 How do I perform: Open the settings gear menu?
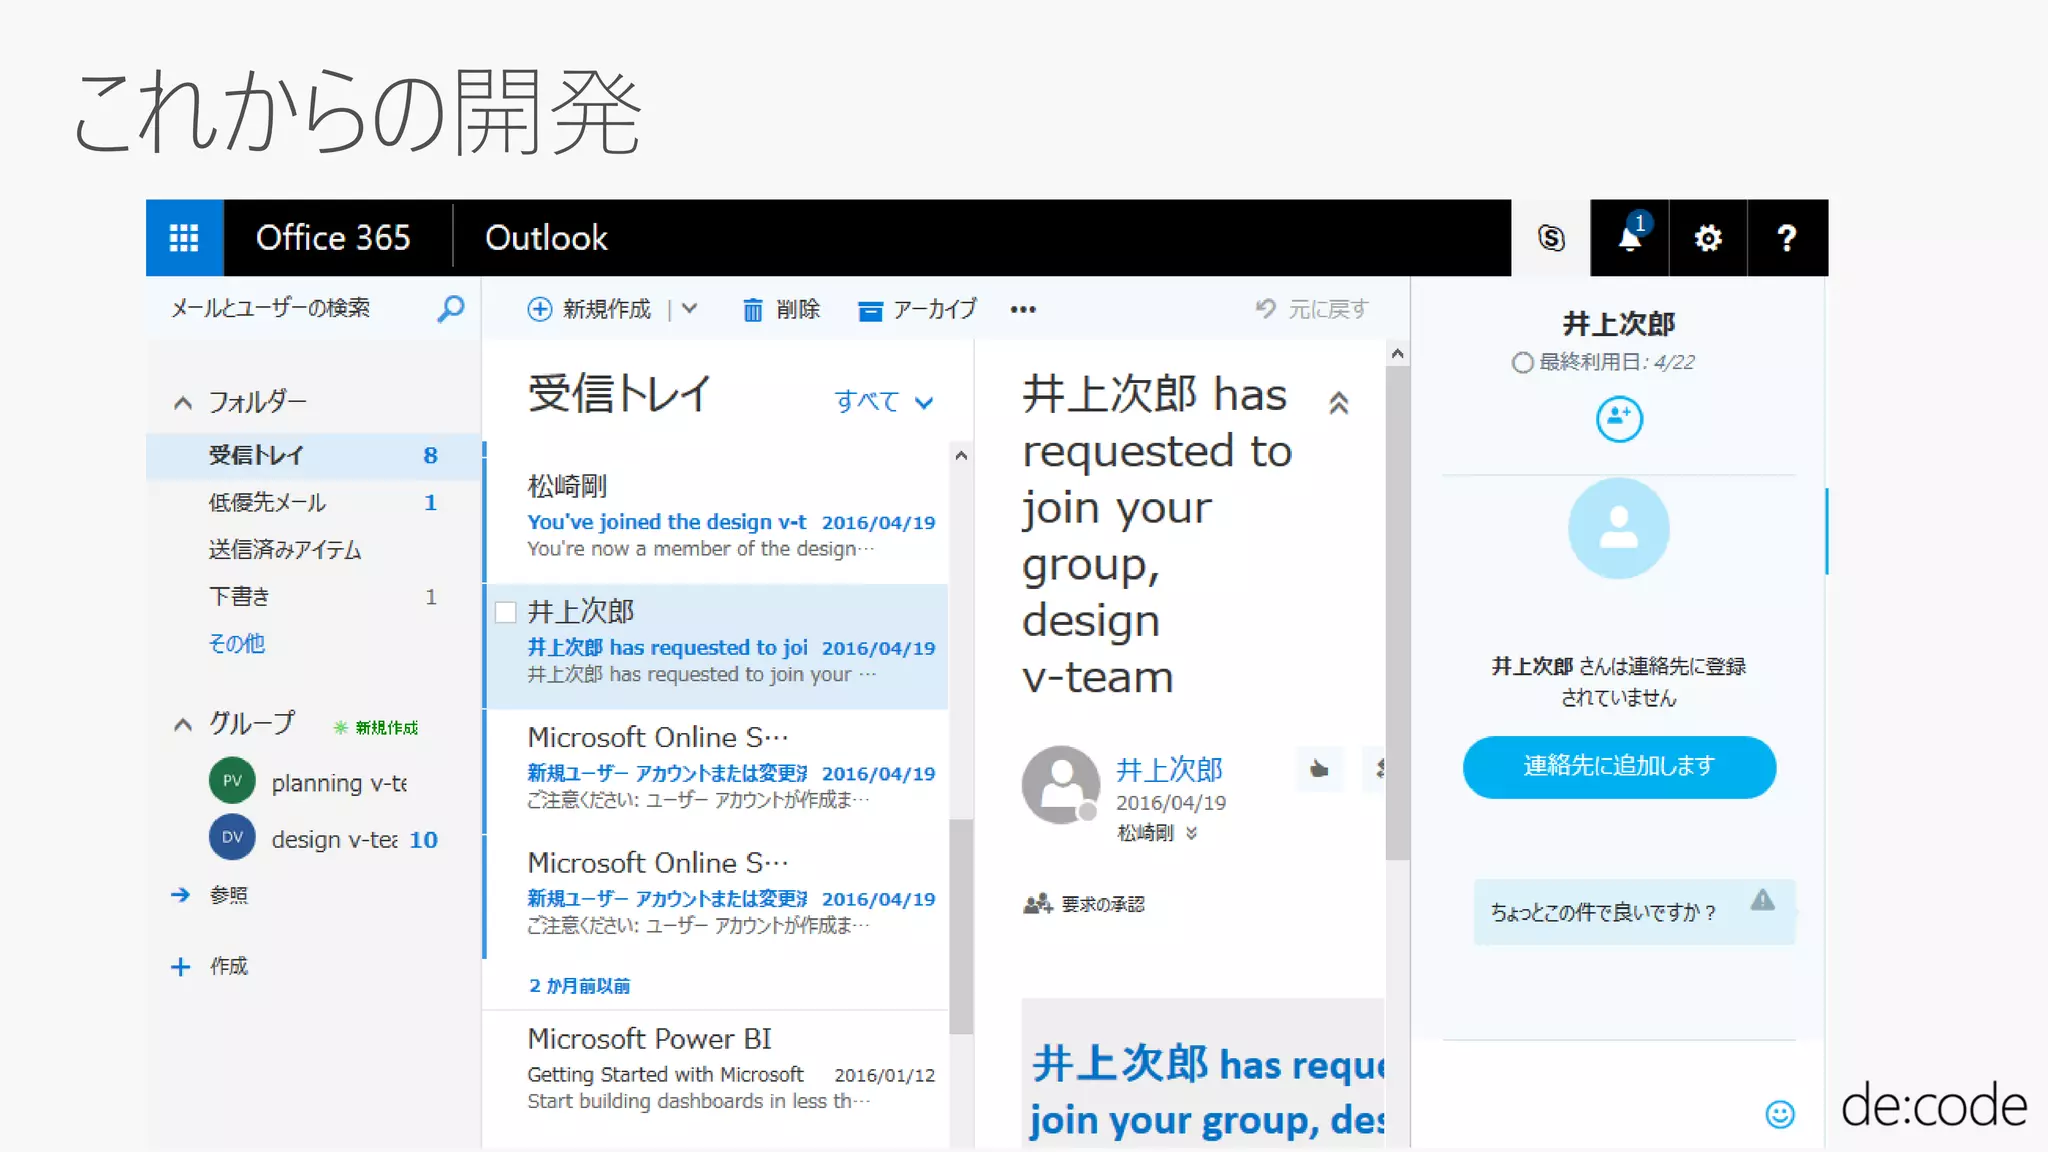(1708, 238)
